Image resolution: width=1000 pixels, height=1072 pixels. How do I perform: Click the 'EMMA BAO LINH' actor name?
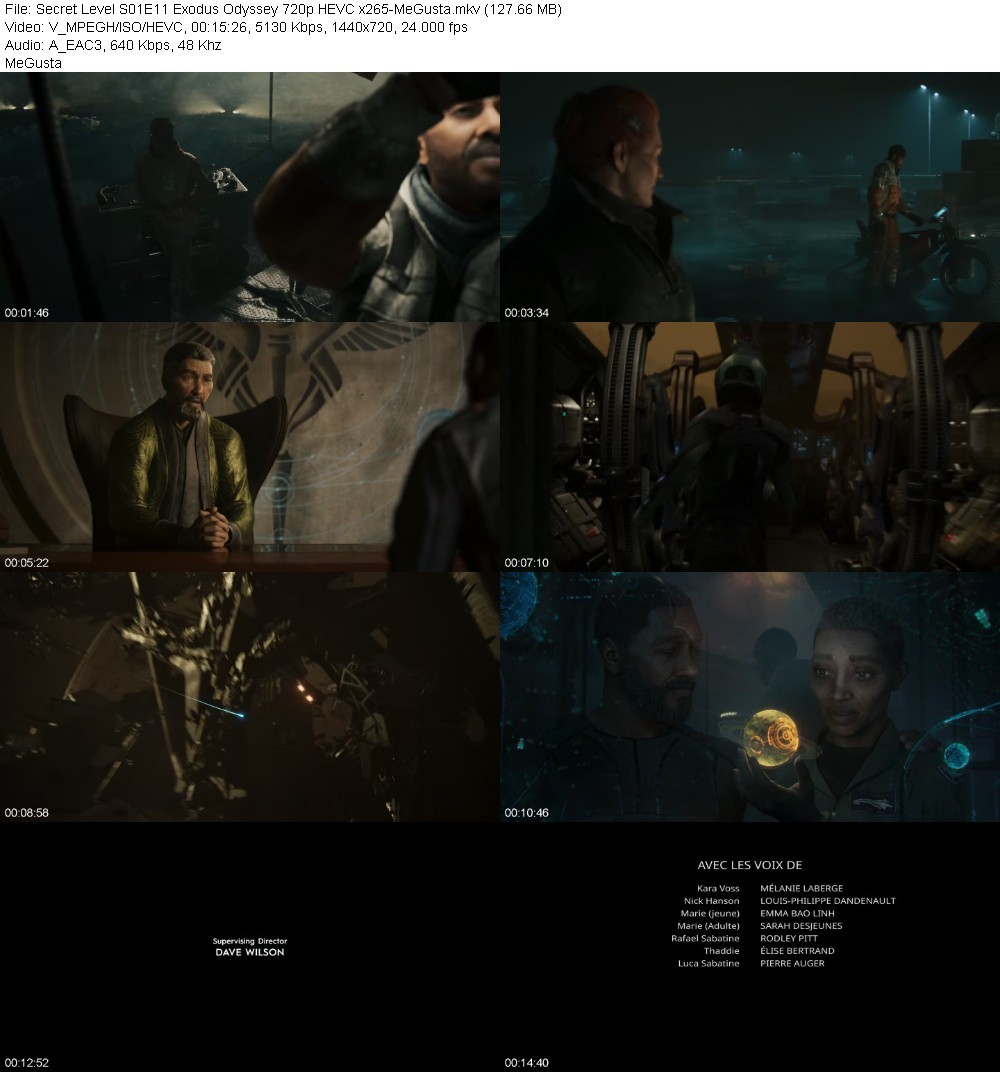click(797, 913)
